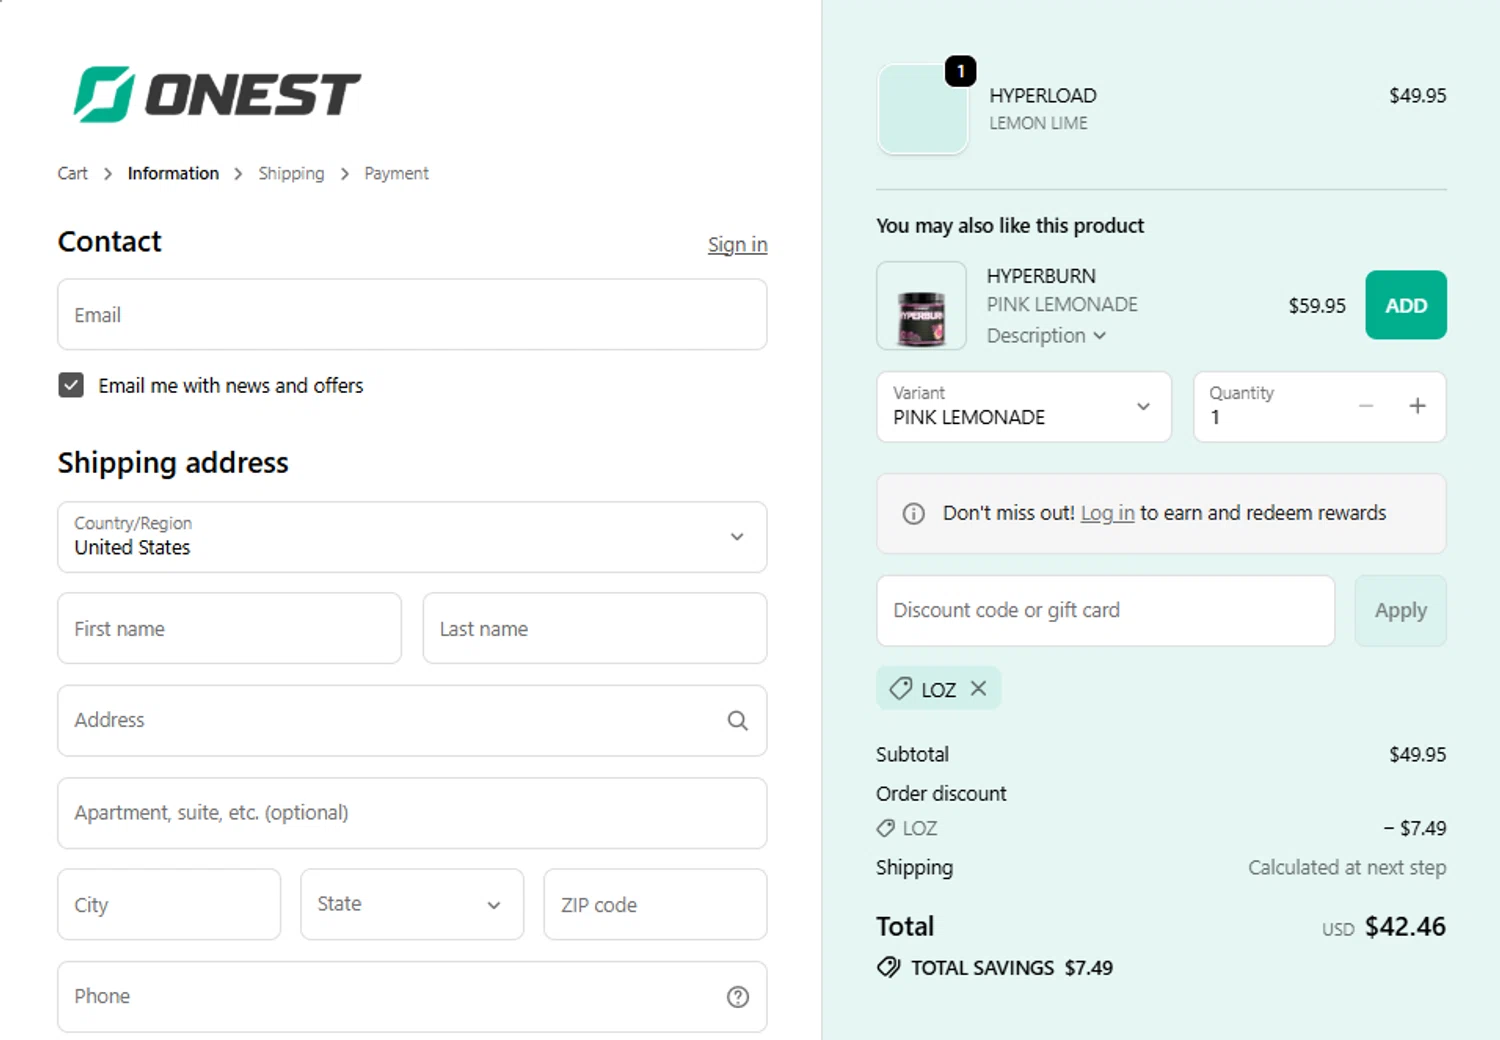Click the Apply discount button
This screenshot has height=1040, width=1500.
coord(1400,610)
